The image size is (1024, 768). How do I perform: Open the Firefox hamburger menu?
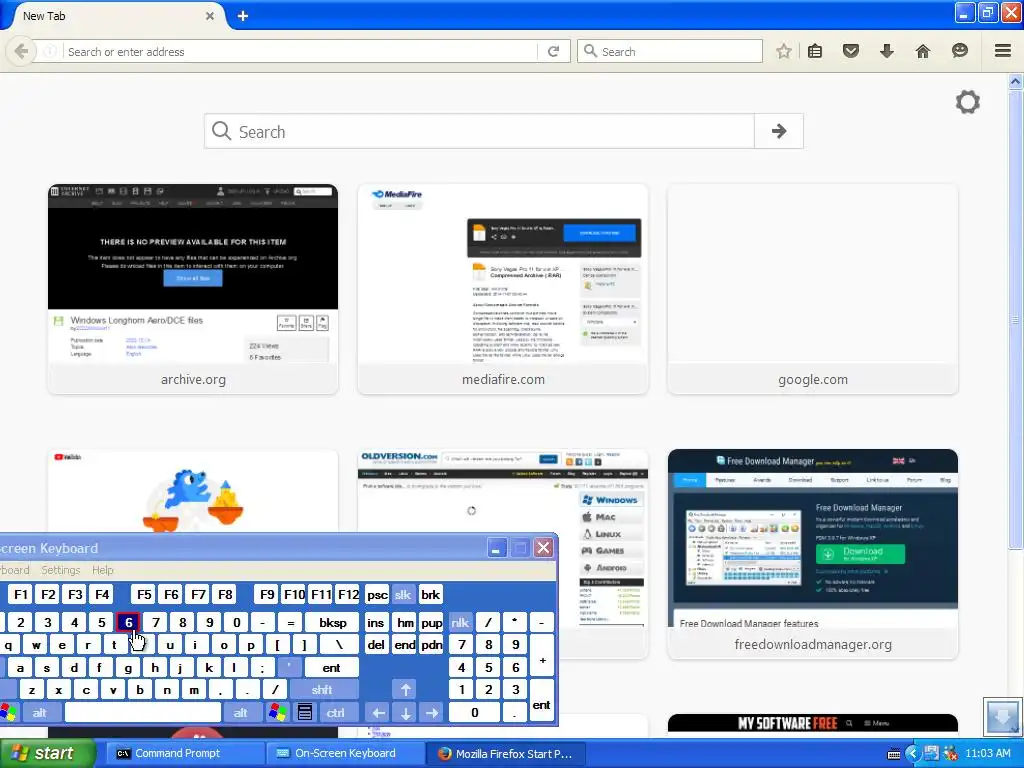1003,51
